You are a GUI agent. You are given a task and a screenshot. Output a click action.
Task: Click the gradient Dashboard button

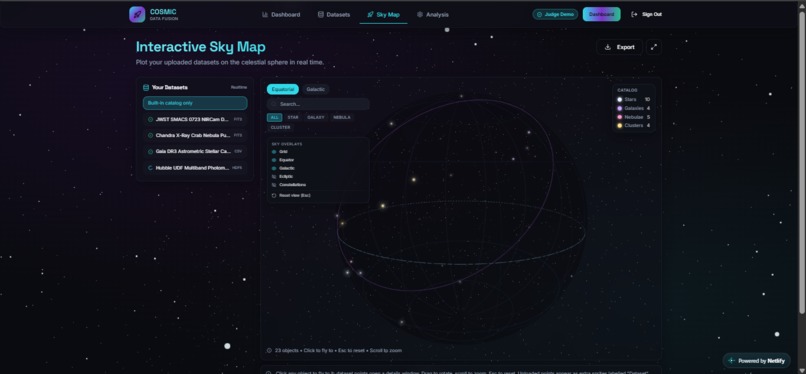tap(601, 14)
